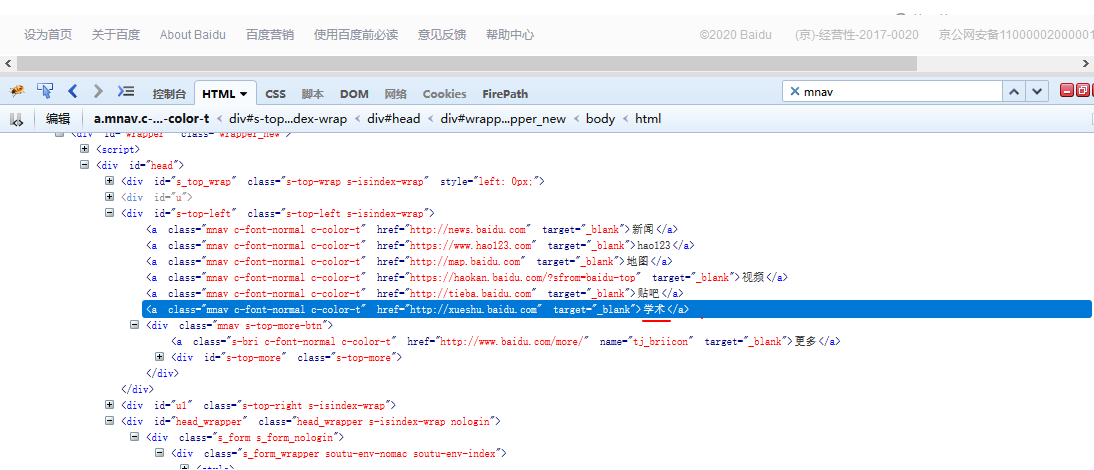
Task: Open the 使用百度前必读 link
Action: pos(356,35)
